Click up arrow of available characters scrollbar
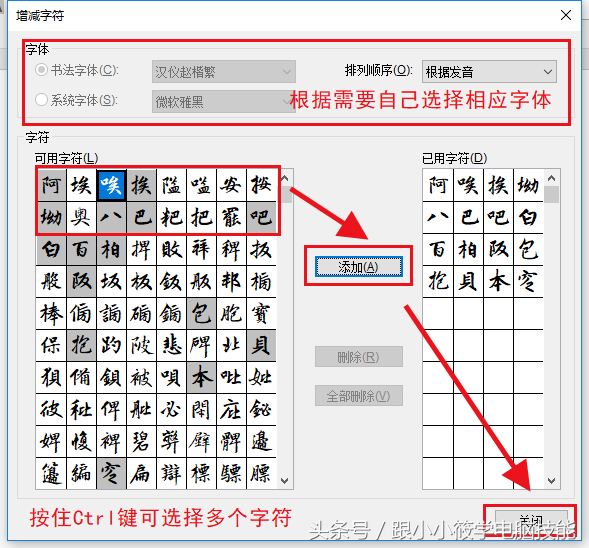Viewport: 589px width, 548px height. click(285, 178)
